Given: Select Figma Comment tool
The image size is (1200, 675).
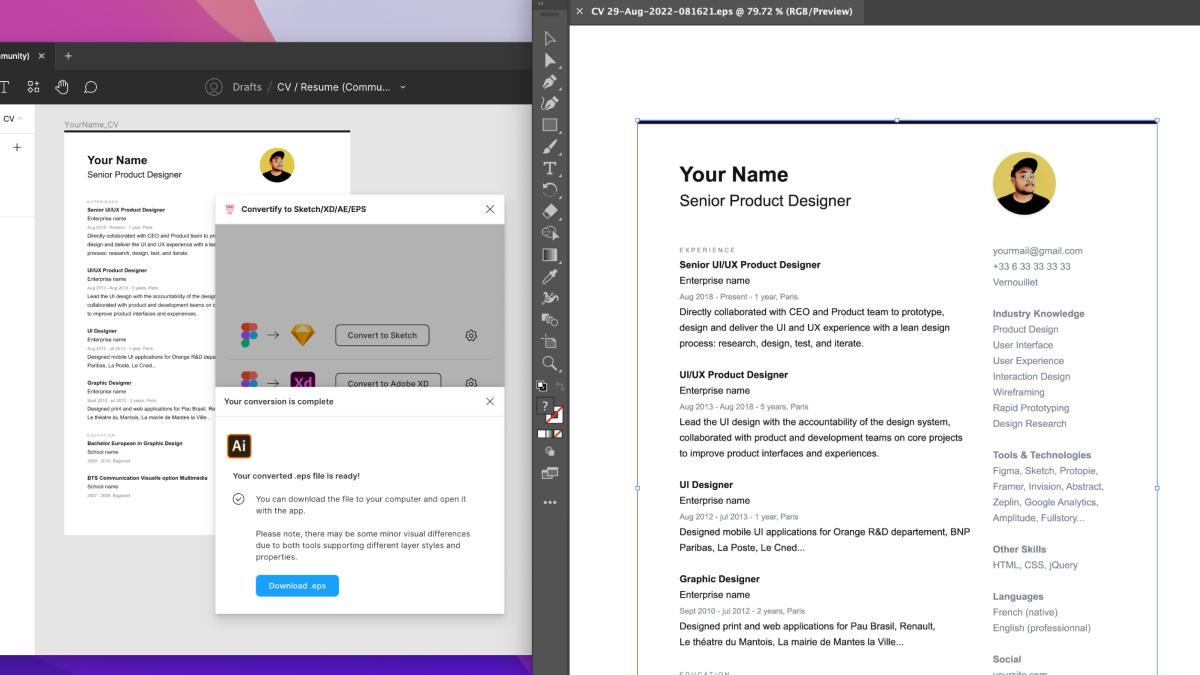Looking at the screenshot, I should [90, 87].
